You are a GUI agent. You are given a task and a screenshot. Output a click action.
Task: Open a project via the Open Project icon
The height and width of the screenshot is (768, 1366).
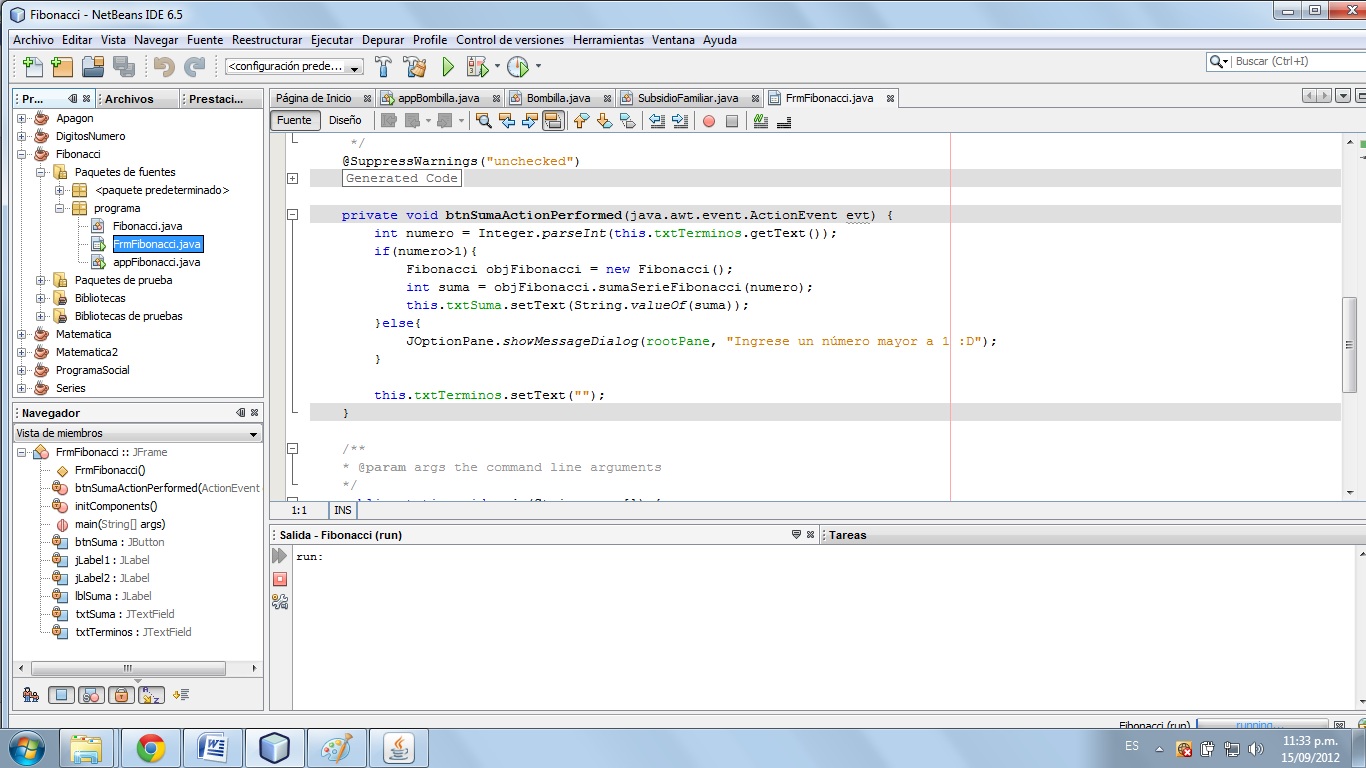tap(90, 66)
